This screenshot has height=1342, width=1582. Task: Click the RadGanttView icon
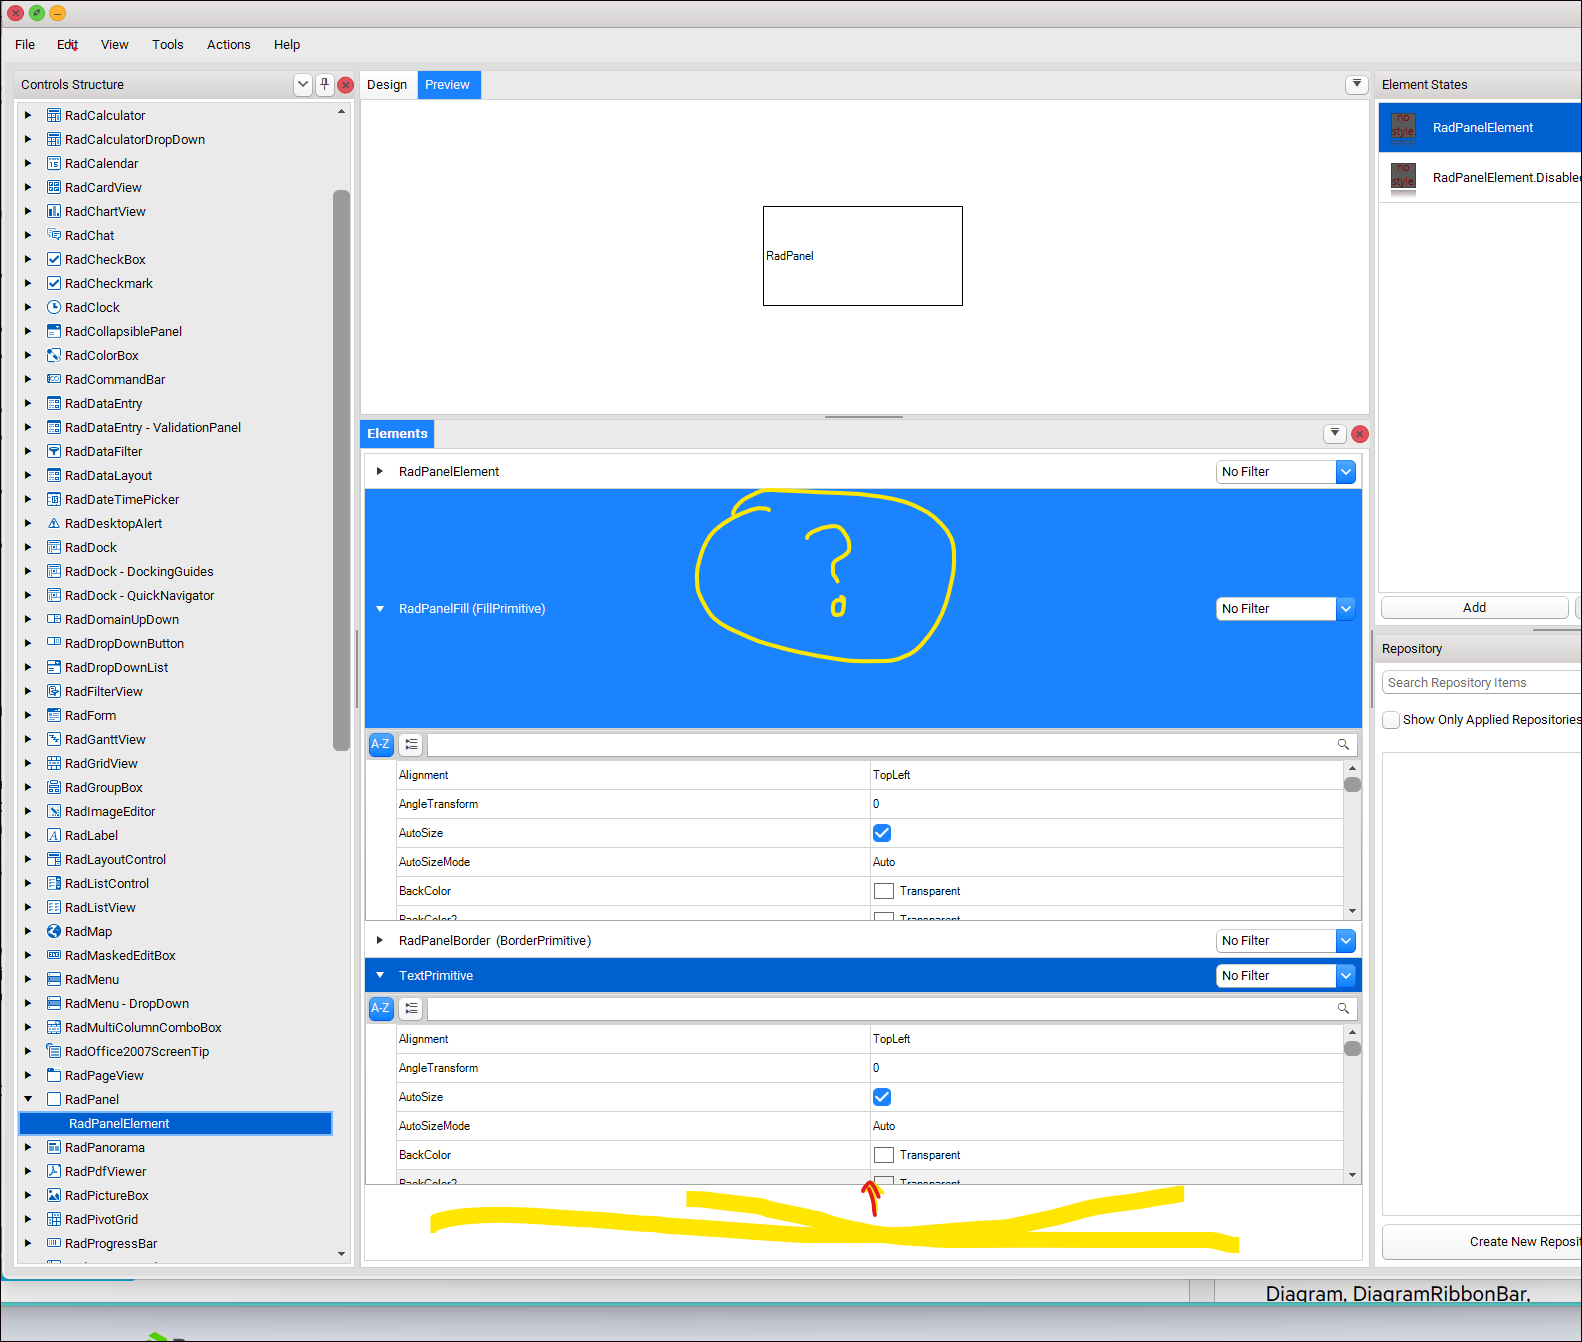(x=54, y=739)
